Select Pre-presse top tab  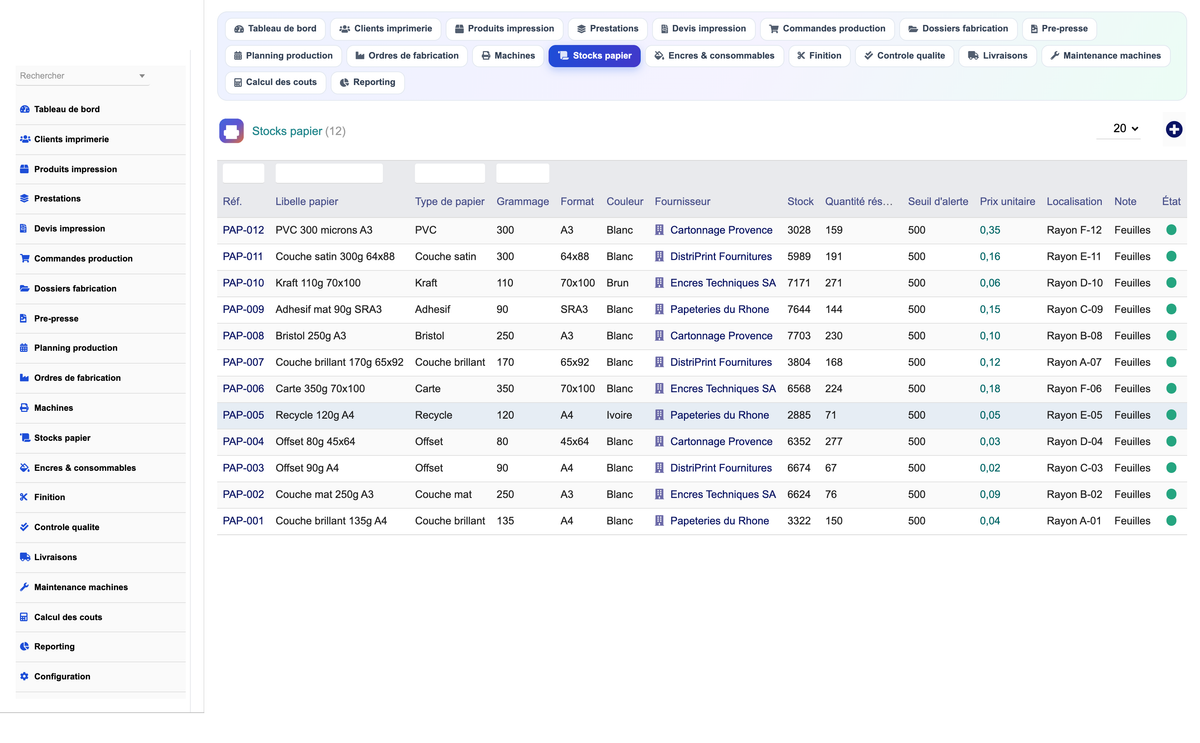point(1058,29)
